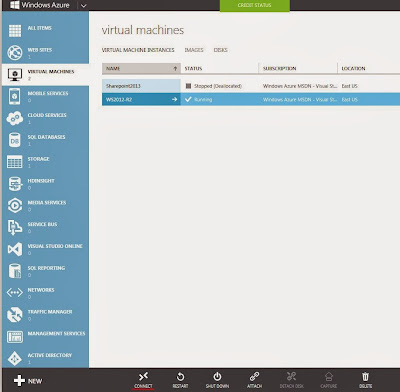Image resolution: width=400 pixels, height=392 pixels.
Task: Click the Visual Studio Online logo icon
Action: (x=15, y=249)
